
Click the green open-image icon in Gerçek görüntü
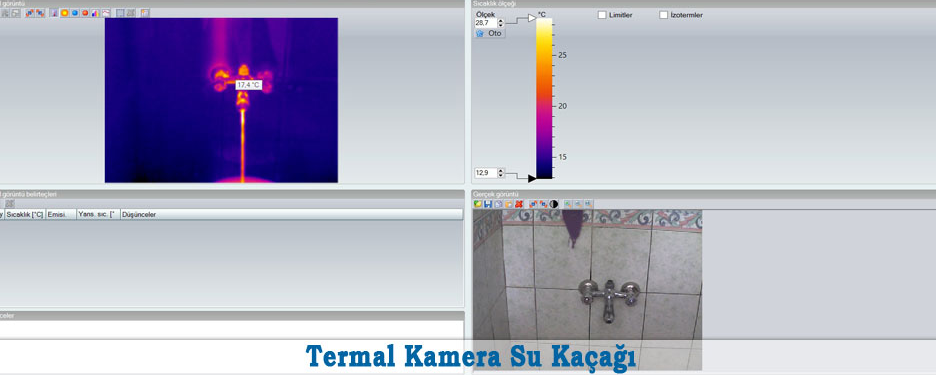(x=478, y=204)
